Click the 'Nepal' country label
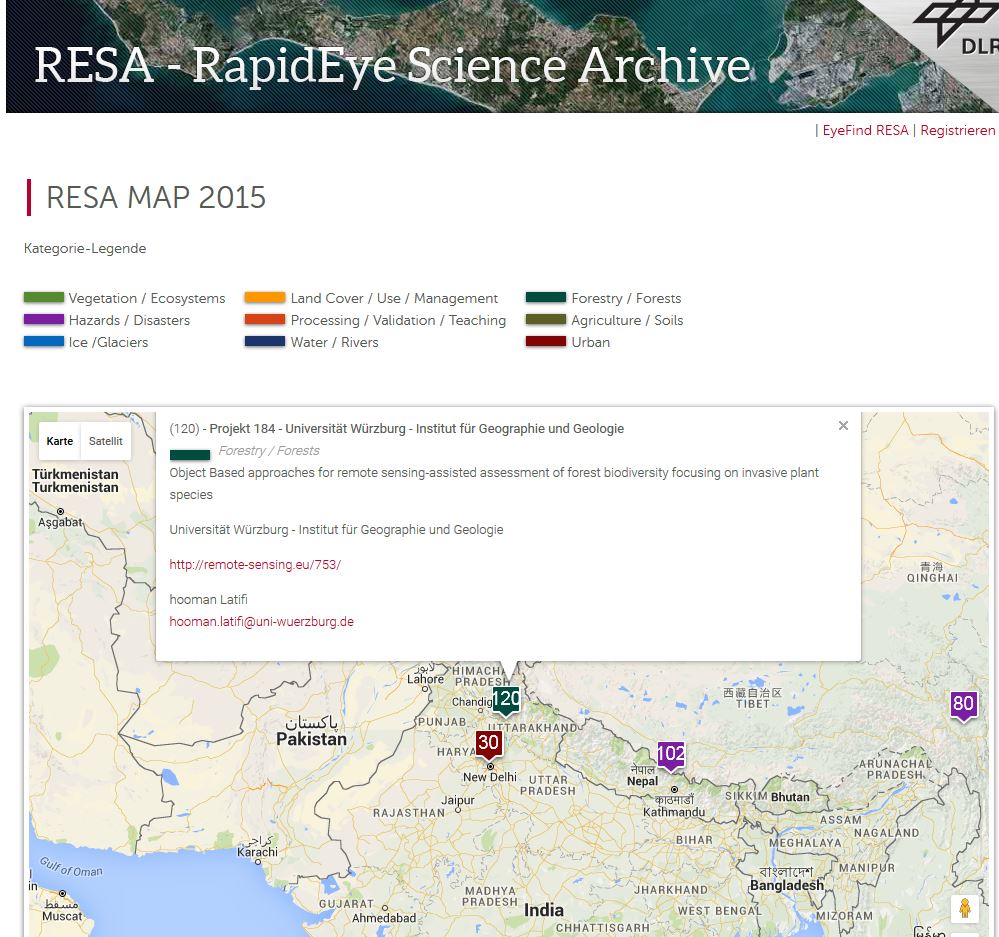999x937 pixels. point(642,782)
